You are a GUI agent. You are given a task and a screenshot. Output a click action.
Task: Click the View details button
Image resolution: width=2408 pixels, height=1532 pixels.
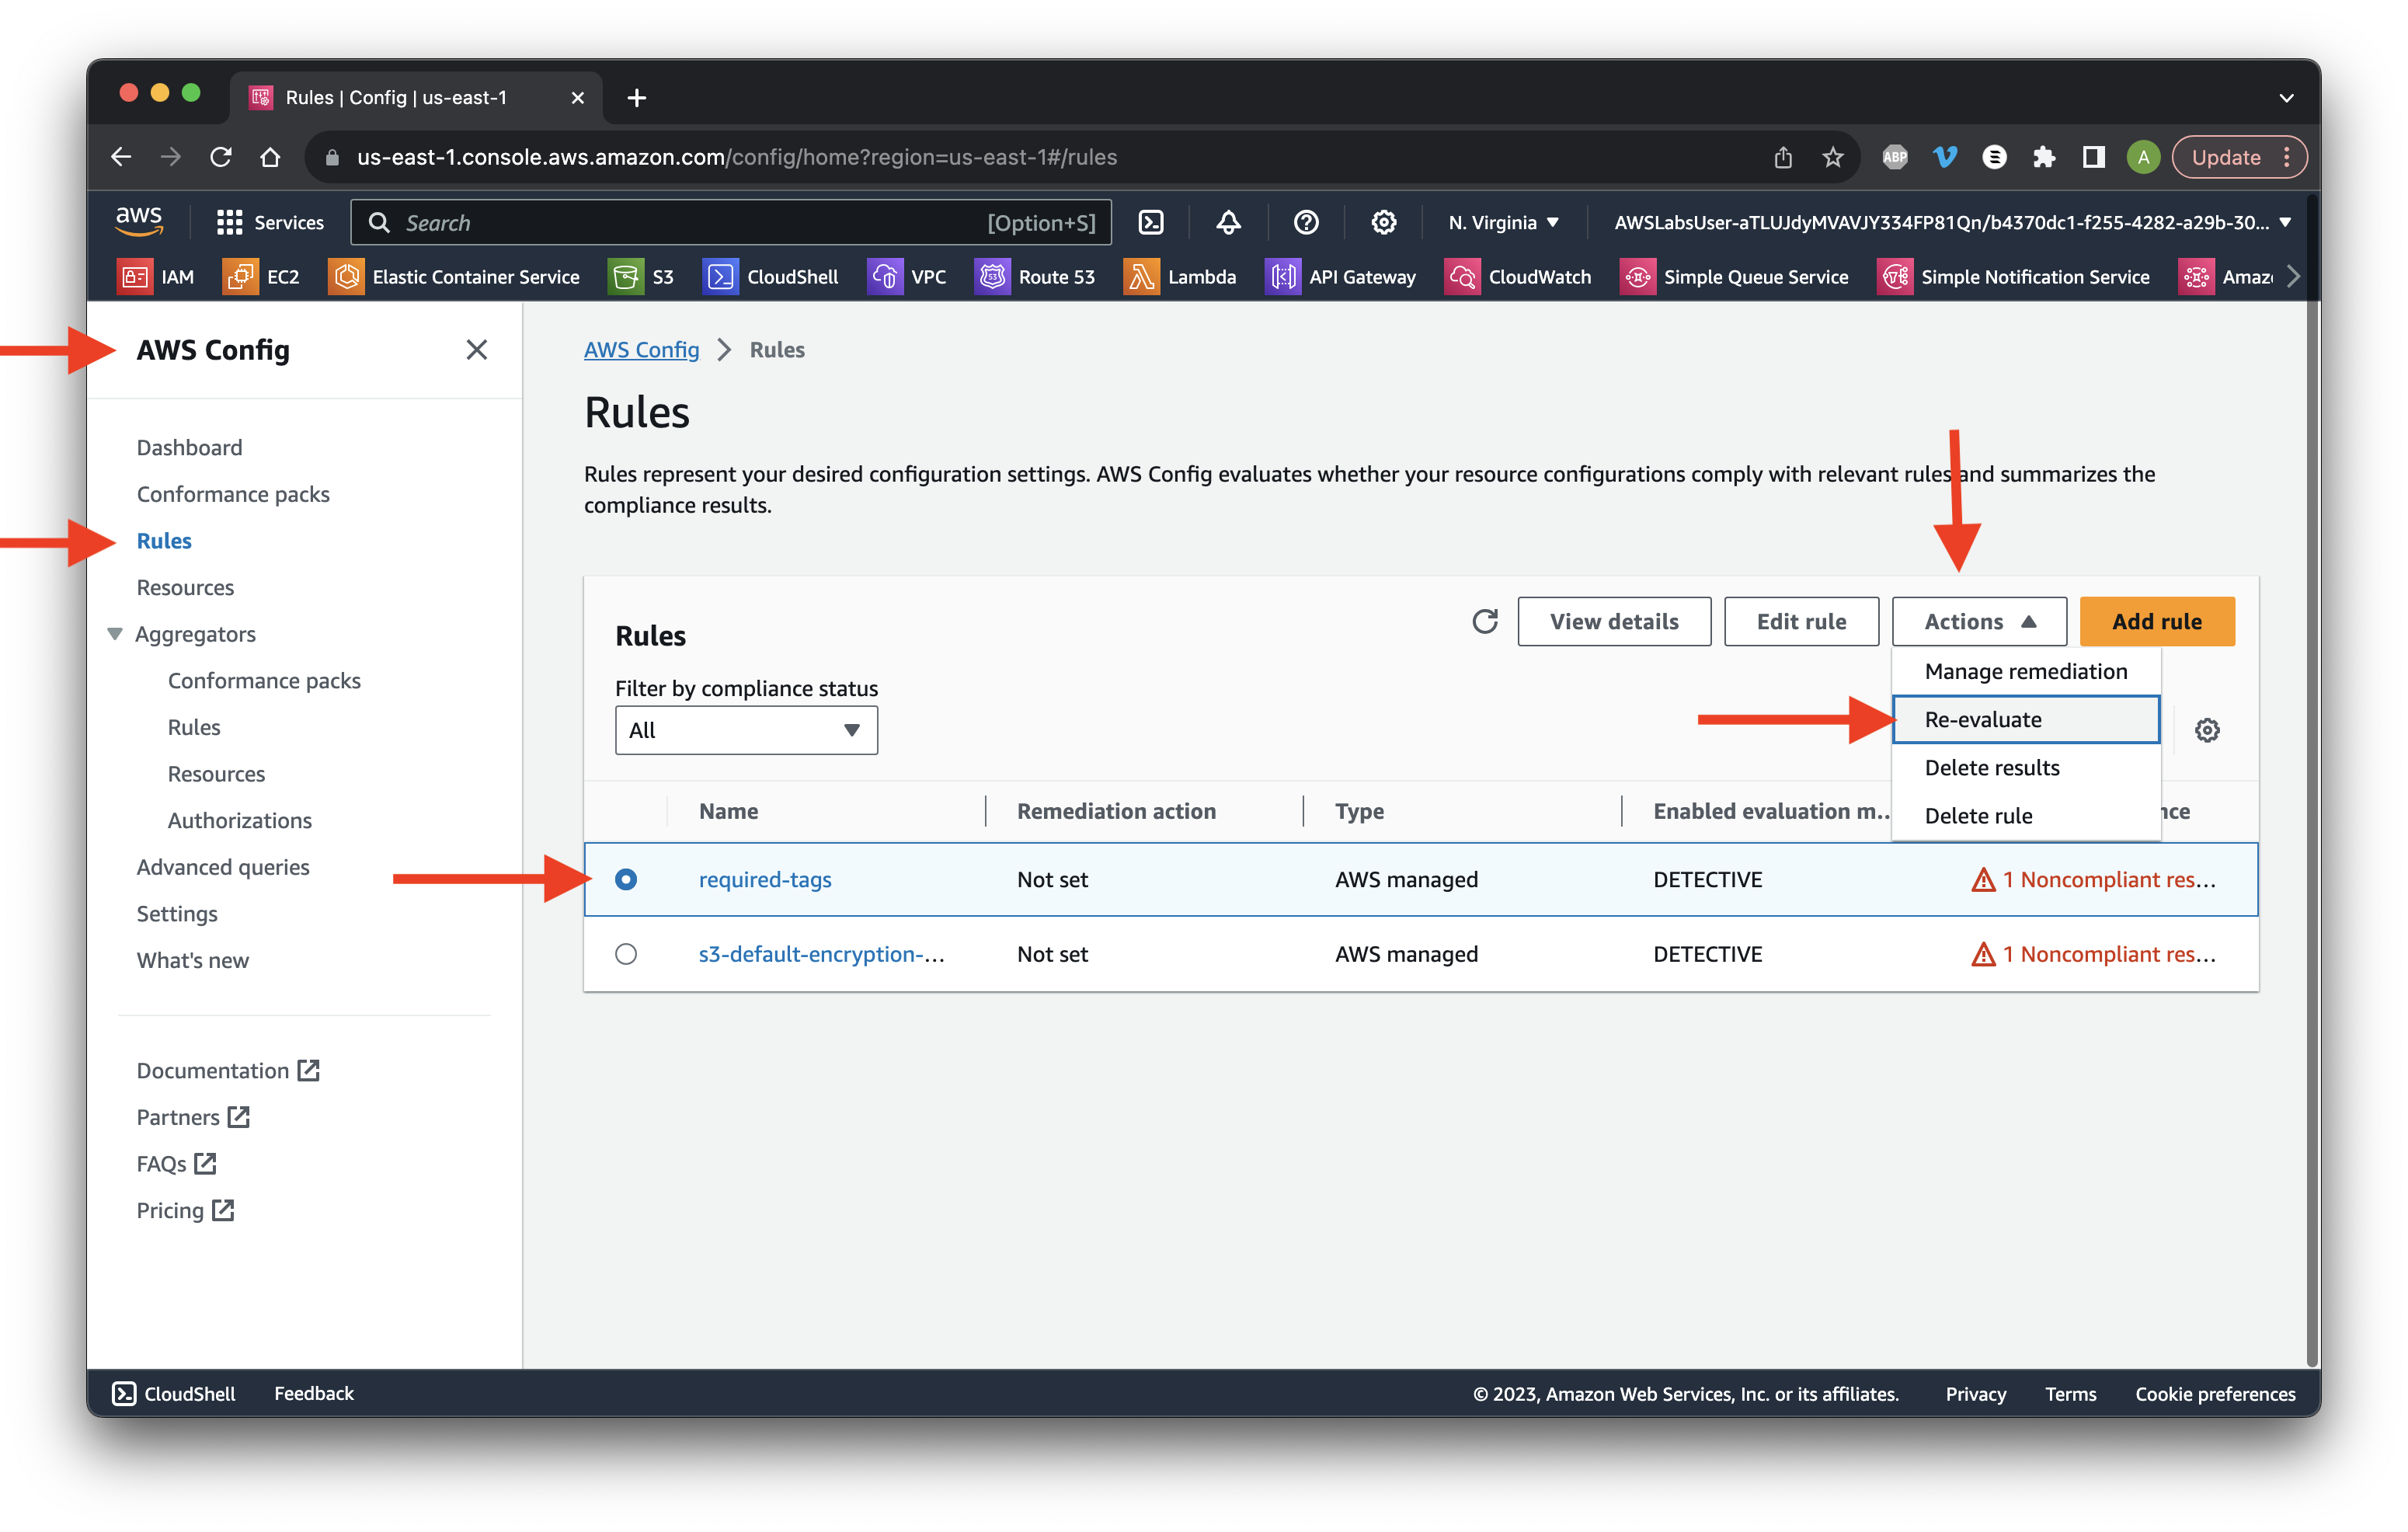1613,621
